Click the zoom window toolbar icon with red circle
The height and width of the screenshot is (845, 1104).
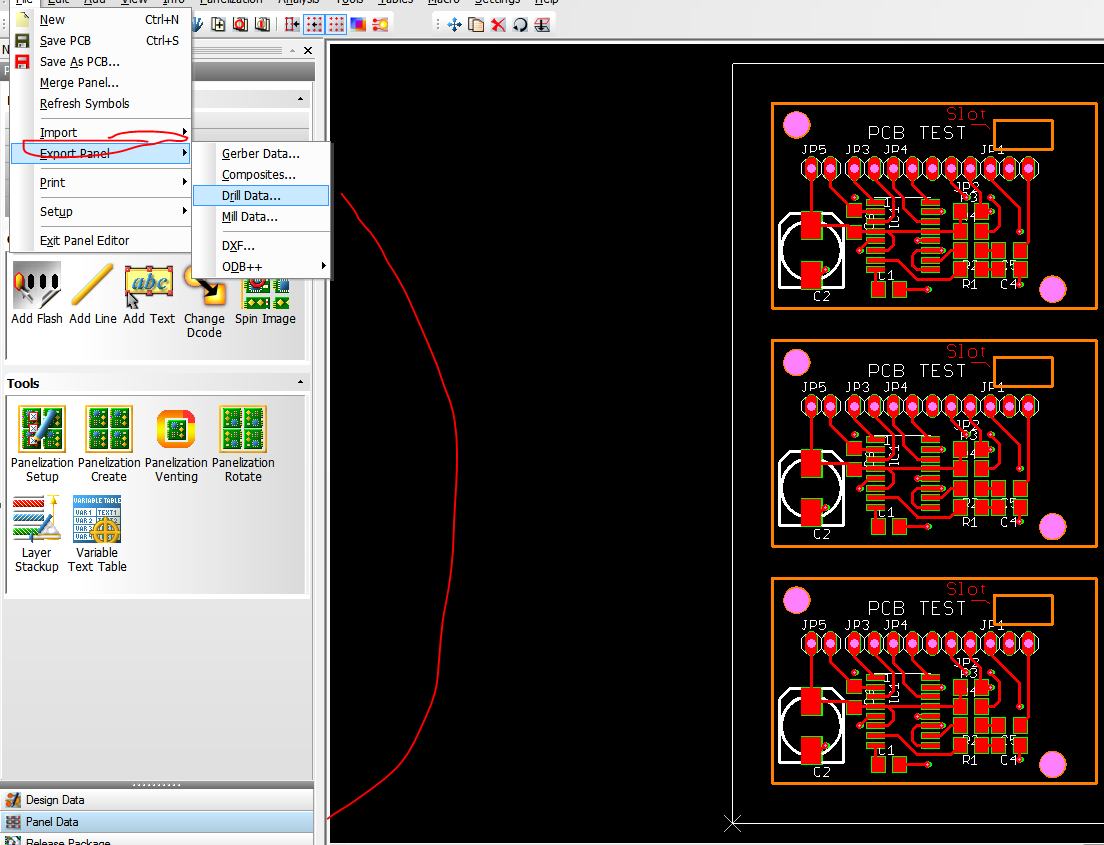(240, 25)
